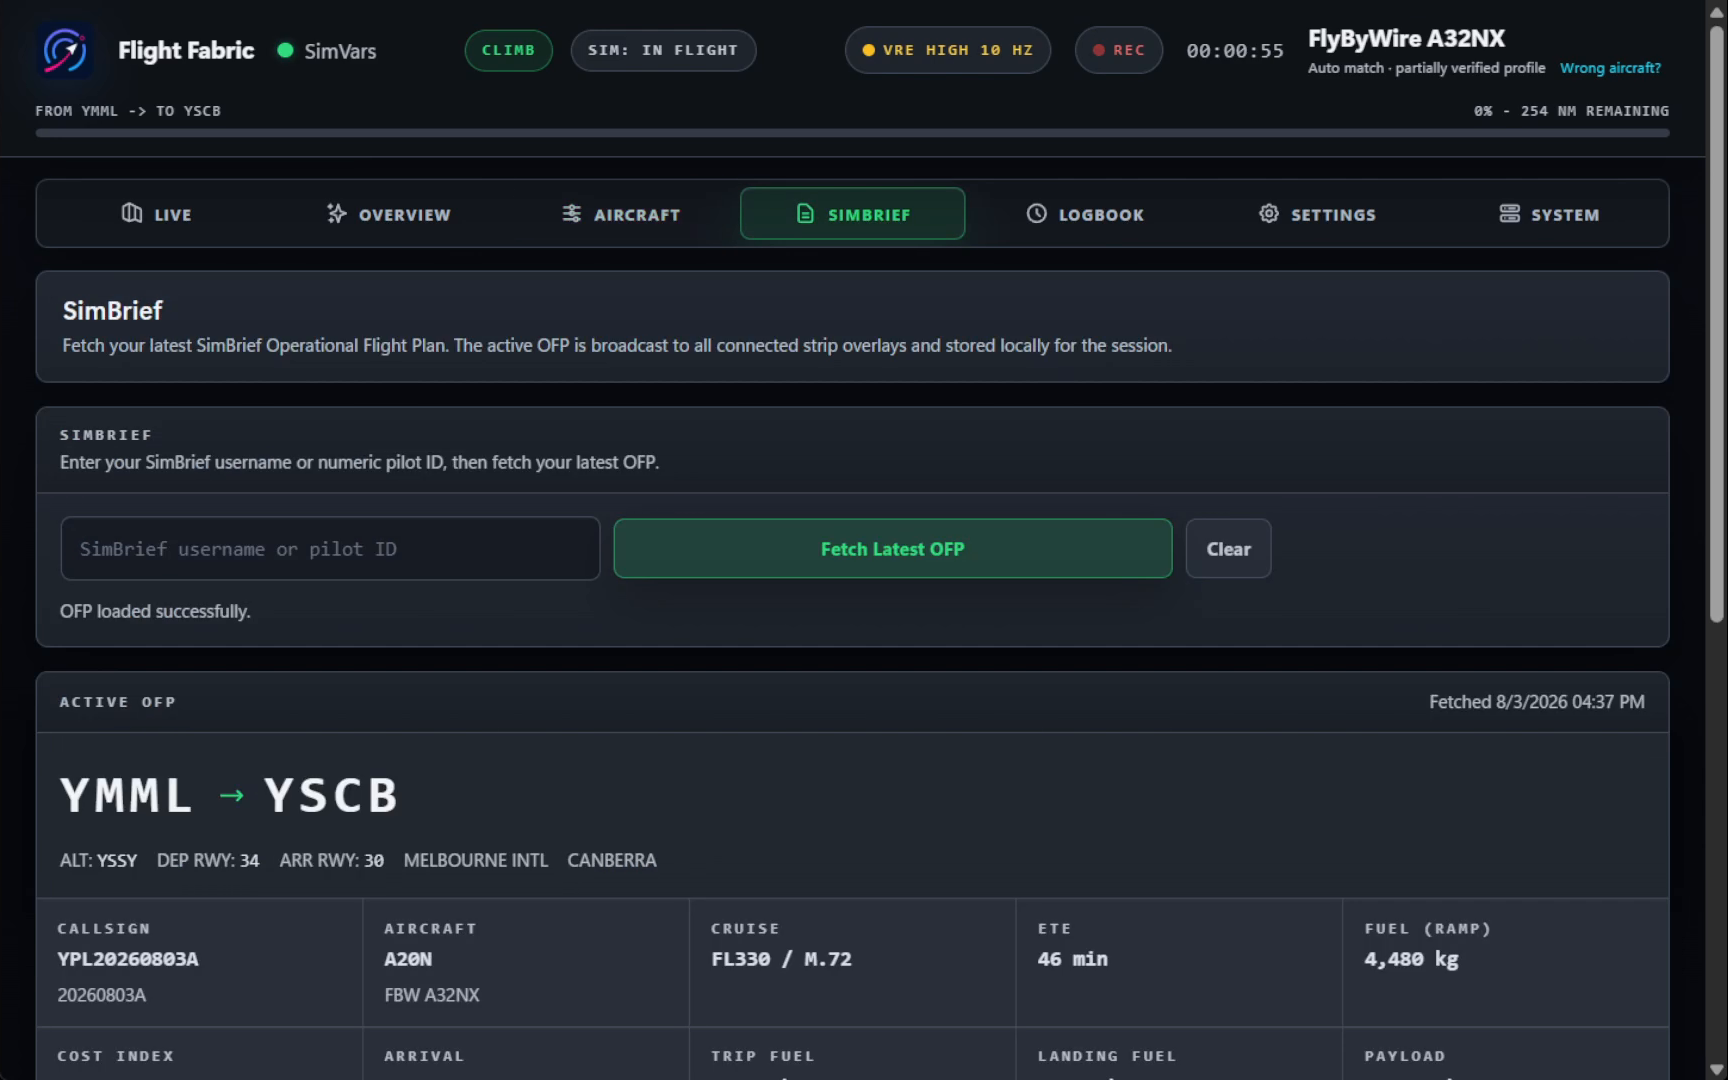This screenshot has width=1728, height=1080.
Task: Click the scrollbar down arrow
Action: [1716, 1070]
